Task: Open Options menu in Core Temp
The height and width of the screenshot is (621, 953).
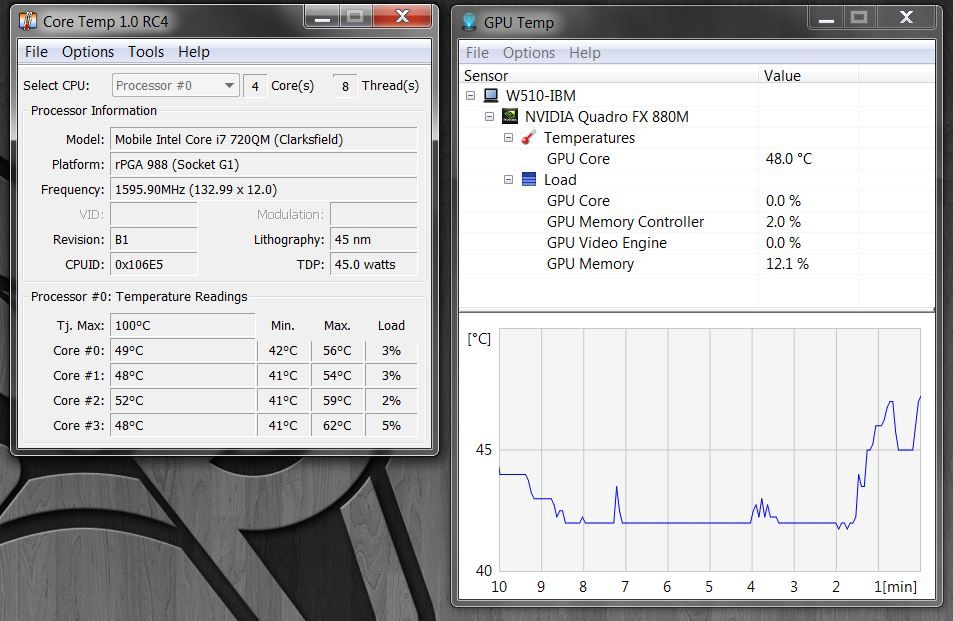Action: [88, 52]
